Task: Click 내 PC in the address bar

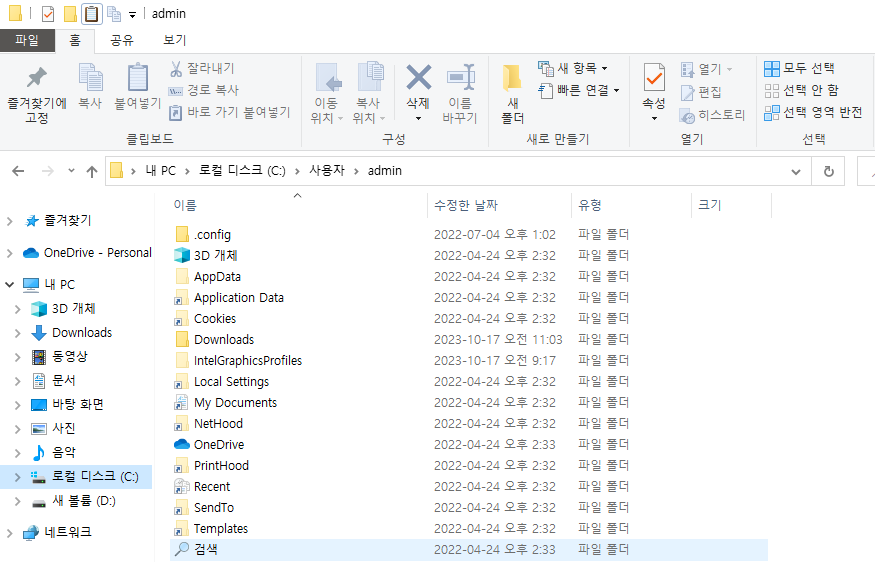Action: (x=160, y=171)
